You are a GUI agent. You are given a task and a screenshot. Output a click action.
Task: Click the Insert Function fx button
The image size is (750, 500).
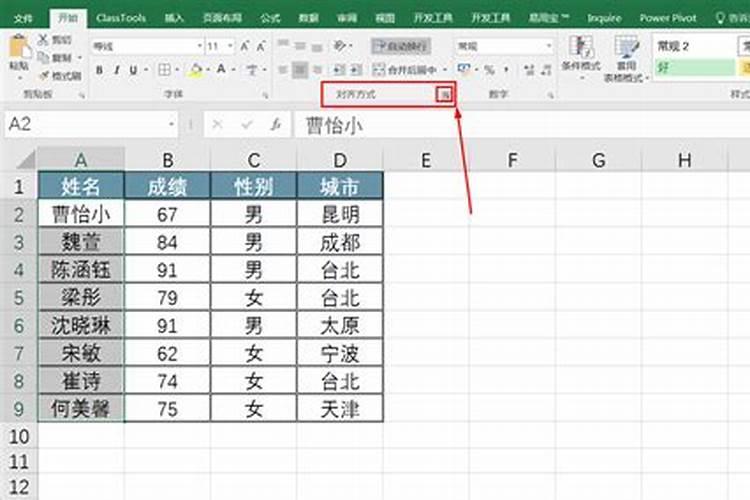[x=276, y=125]
